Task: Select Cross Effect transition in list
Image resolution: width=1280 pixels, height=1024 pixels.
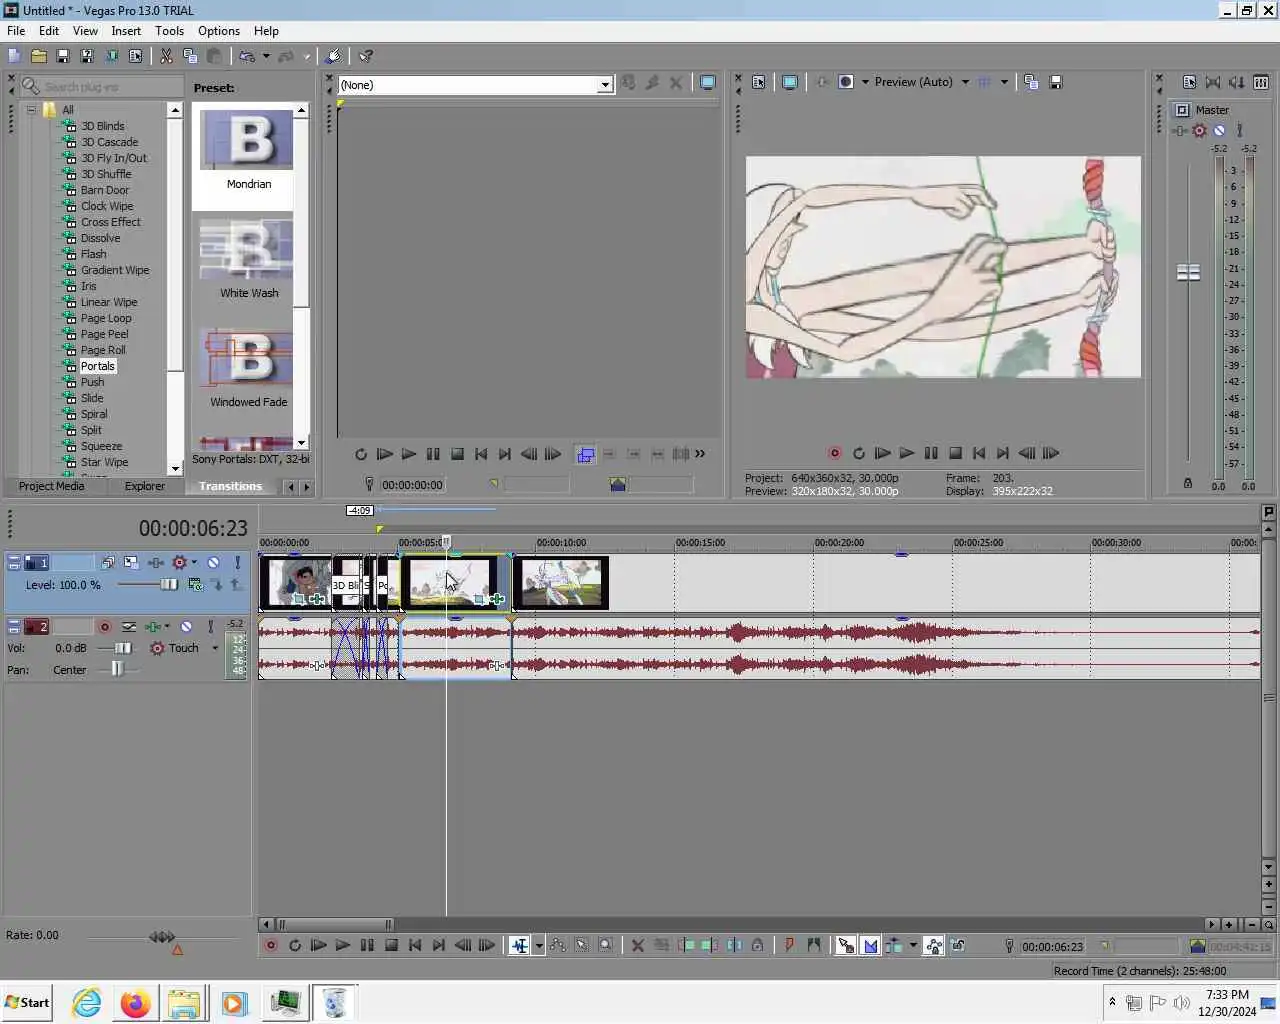Action: click(x=110, y=222)
